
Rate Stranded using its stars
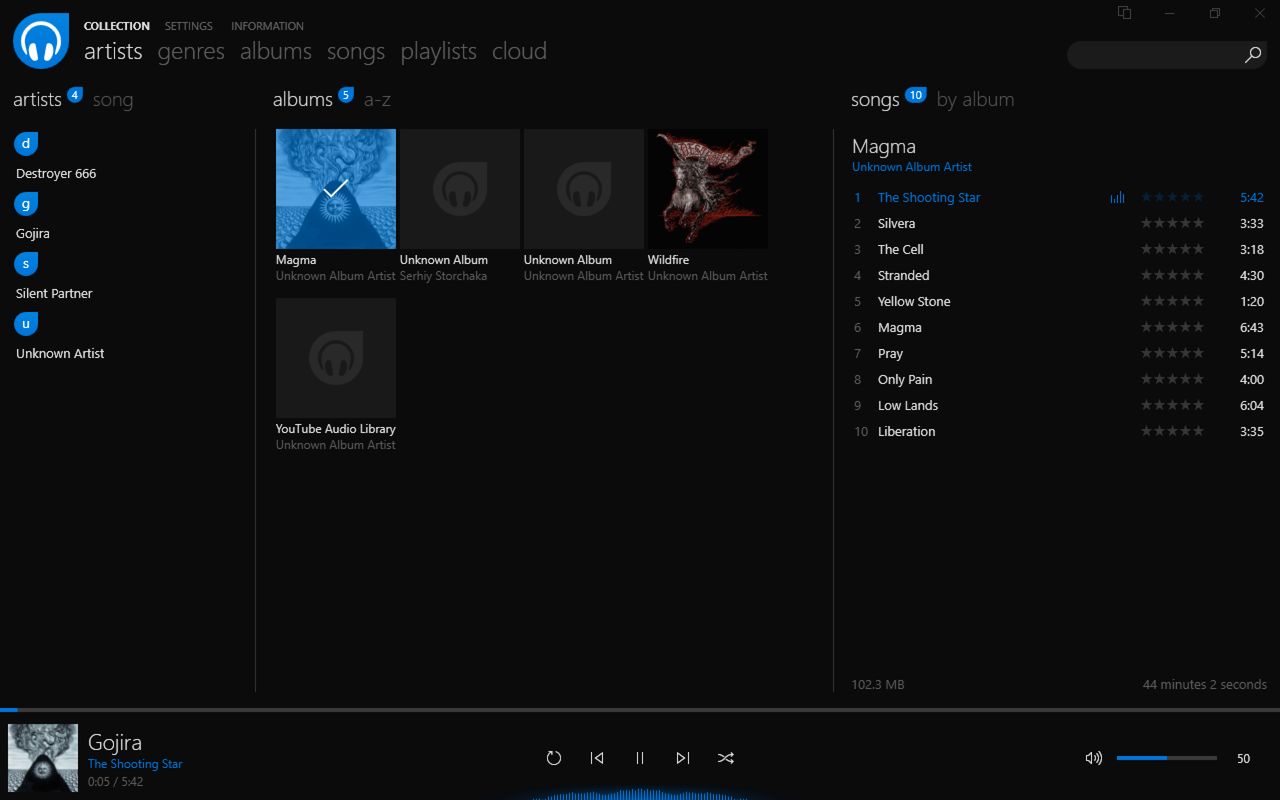[x=1172, y=276]
